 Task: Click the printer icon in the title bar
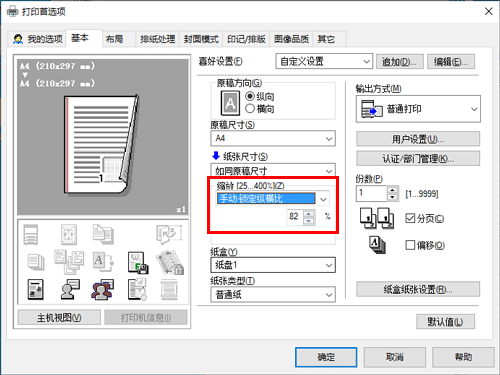pos(12,12)
